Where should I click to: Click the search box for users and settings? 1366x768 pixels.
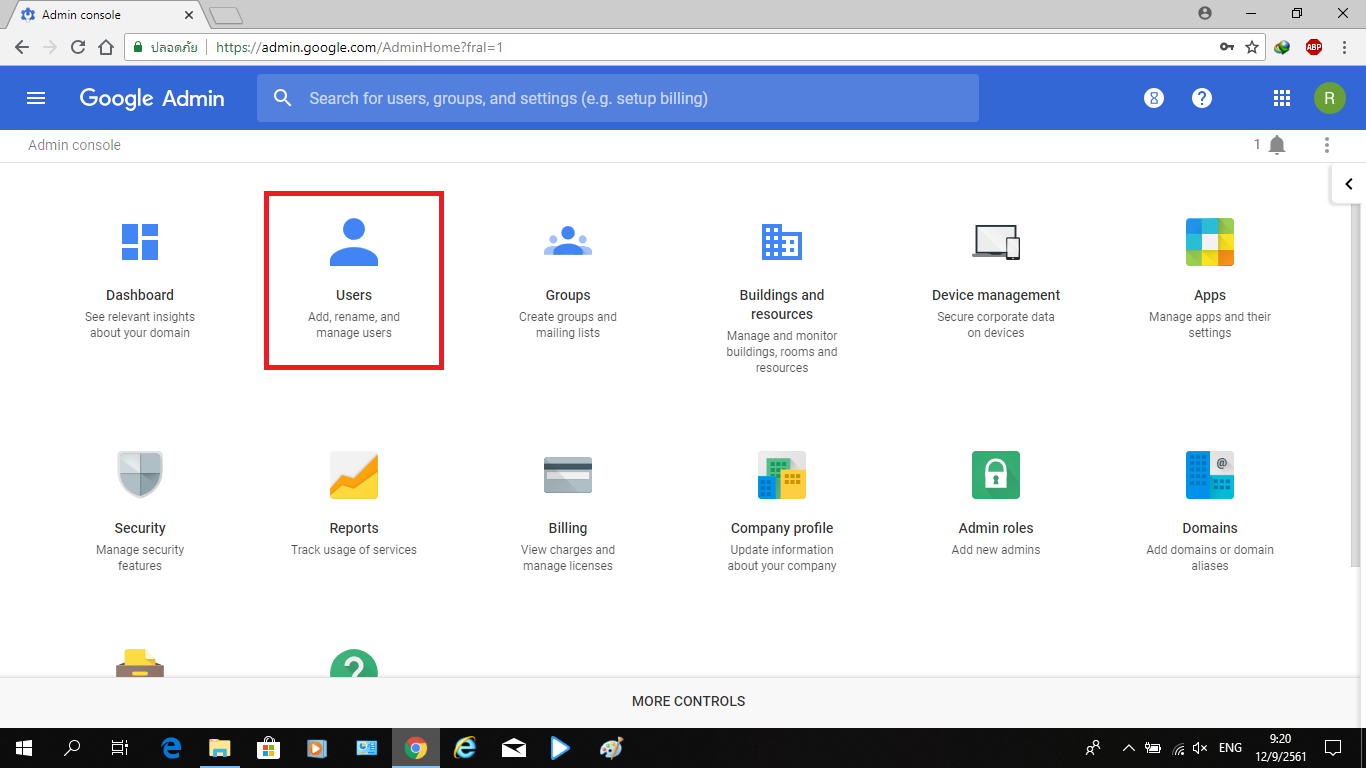point(617,98)
